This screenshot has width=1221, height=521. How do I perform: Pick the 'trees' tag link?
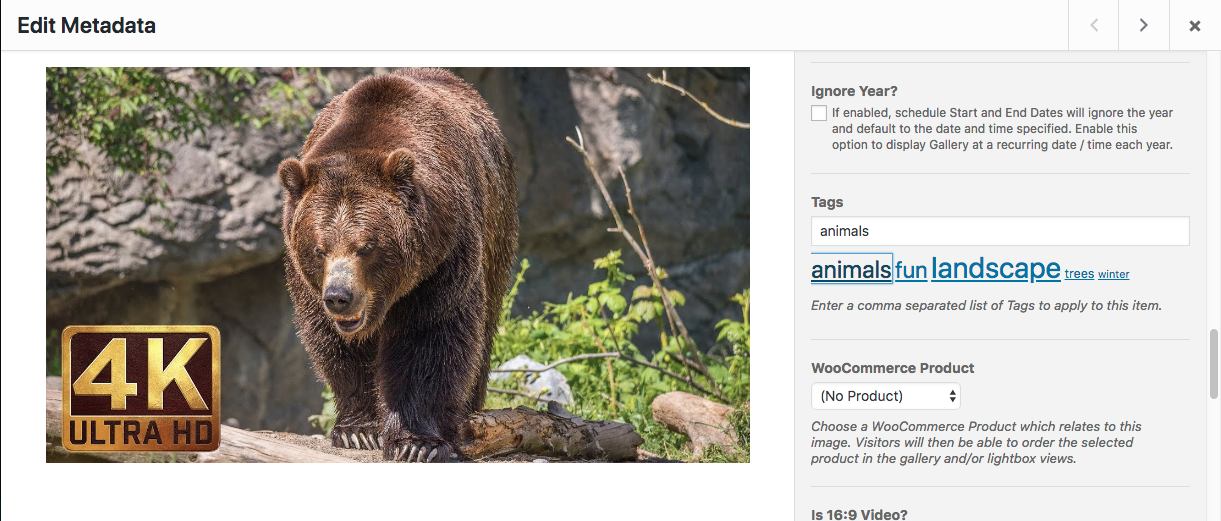[x=1079, y=274]
